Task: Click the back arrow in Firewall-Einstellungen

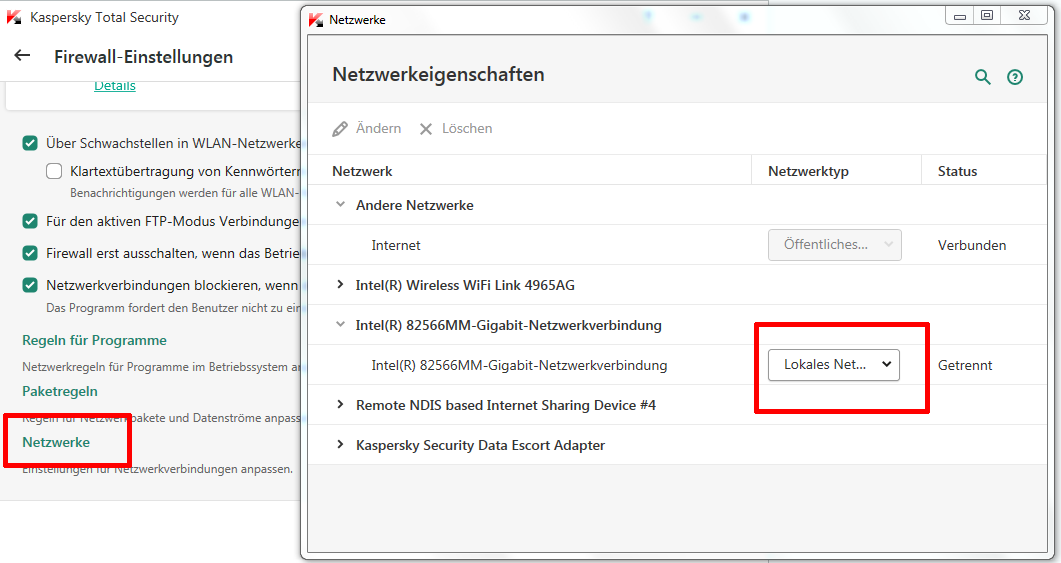Action: pyautogui.click(x=22, y=55)
